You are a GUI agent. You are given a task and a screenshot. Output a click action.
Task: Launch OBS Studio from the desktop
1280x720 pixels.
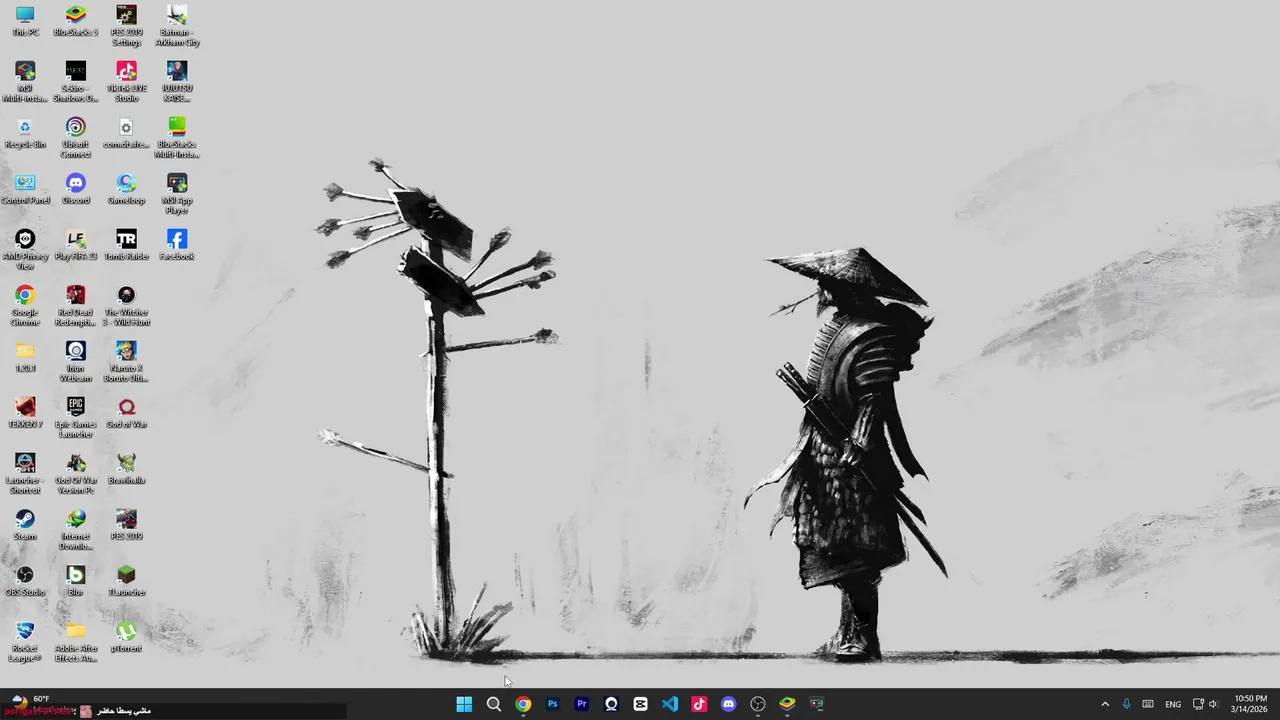[25, 581]
